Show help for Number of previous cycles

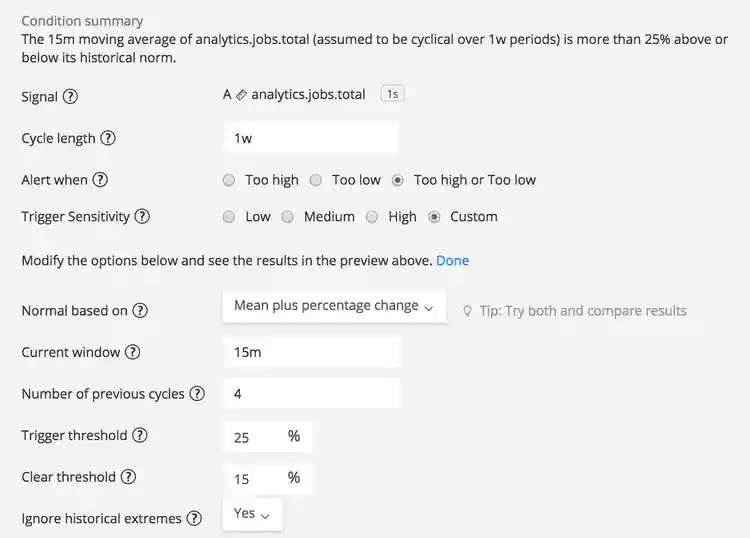coord(197,394)
